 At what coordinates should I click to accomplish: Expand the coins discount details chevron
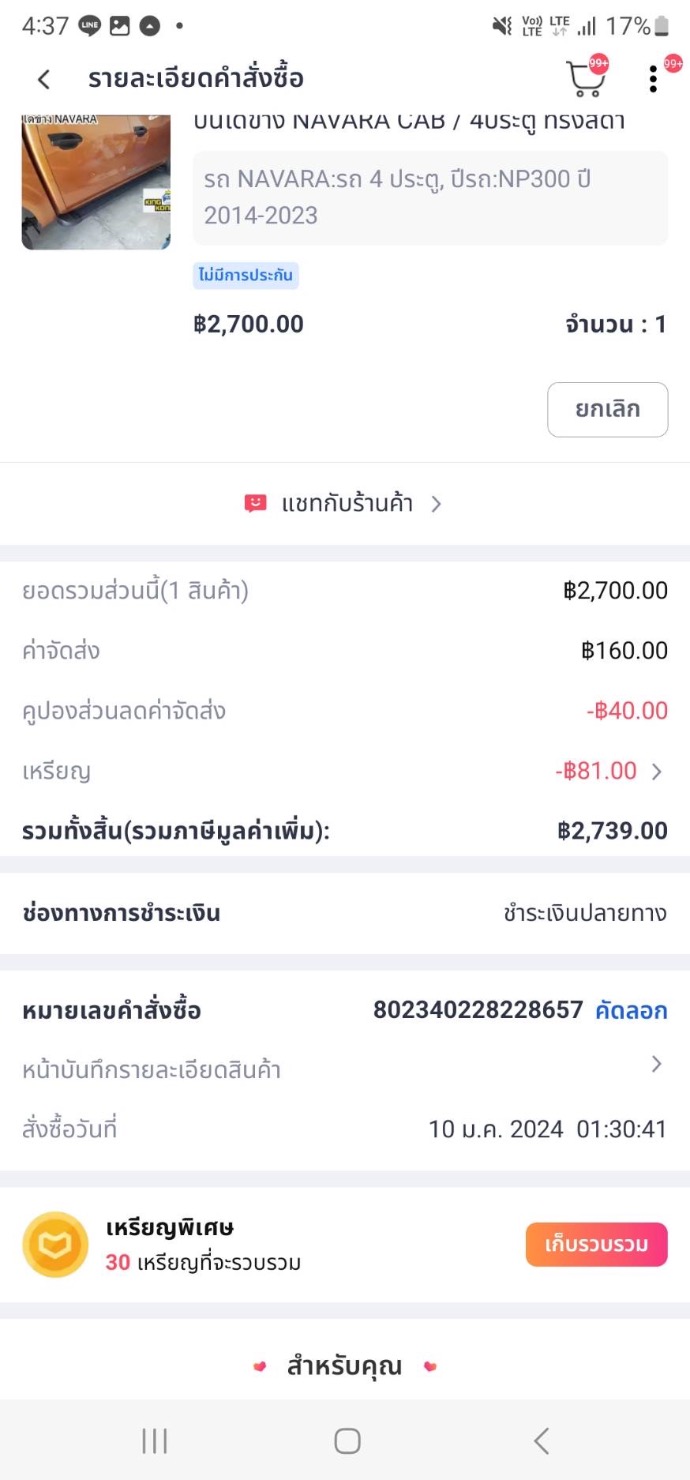(657, 771)
